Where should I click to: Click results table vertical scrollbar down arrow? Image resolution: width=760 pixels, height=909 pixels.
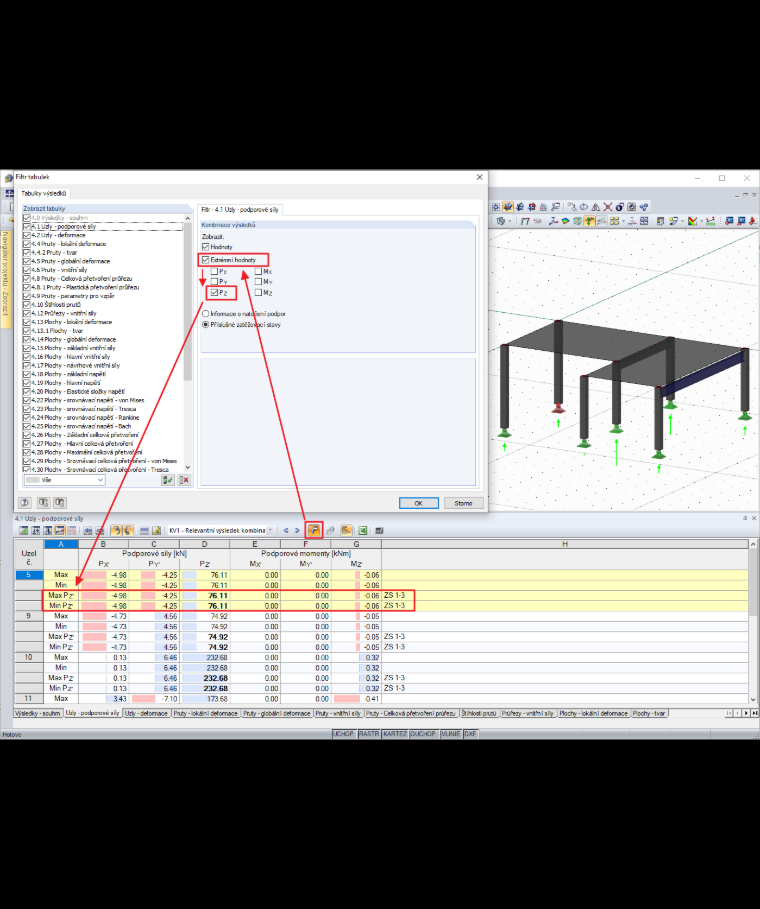tap(753, 699)
